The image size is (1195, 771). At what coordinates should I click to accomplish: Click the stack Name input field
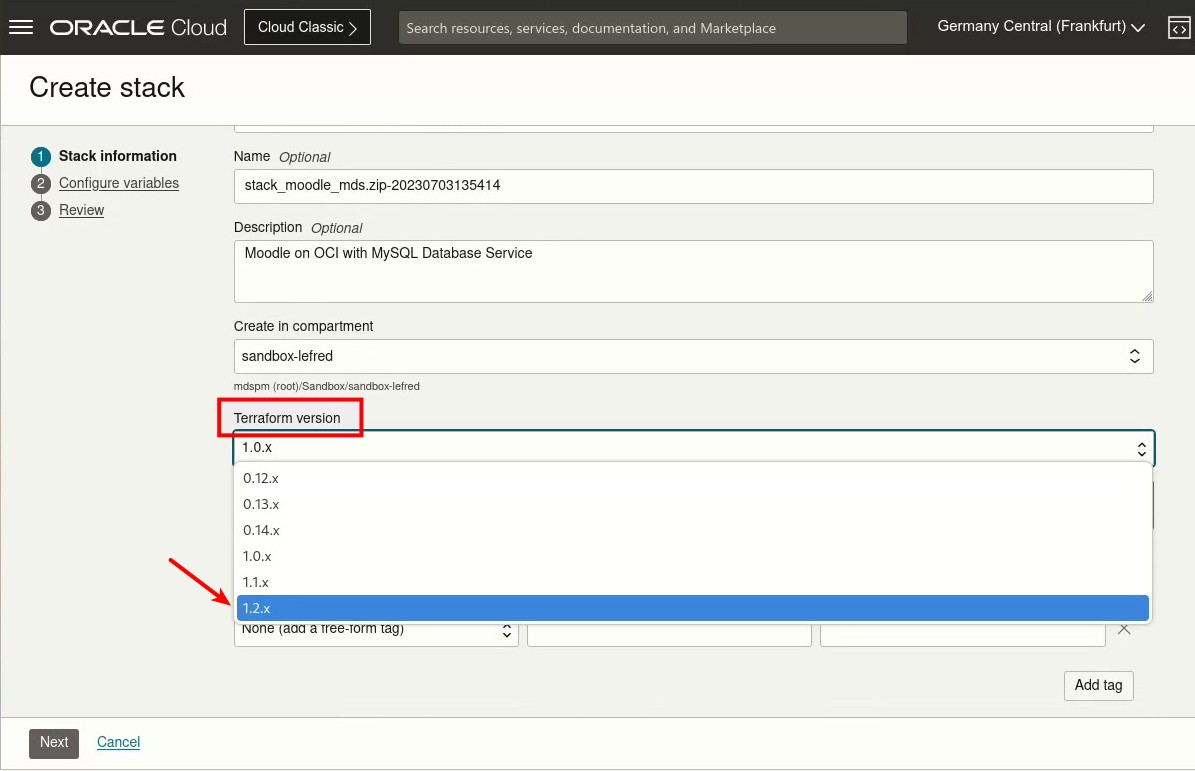click(694, 186)
